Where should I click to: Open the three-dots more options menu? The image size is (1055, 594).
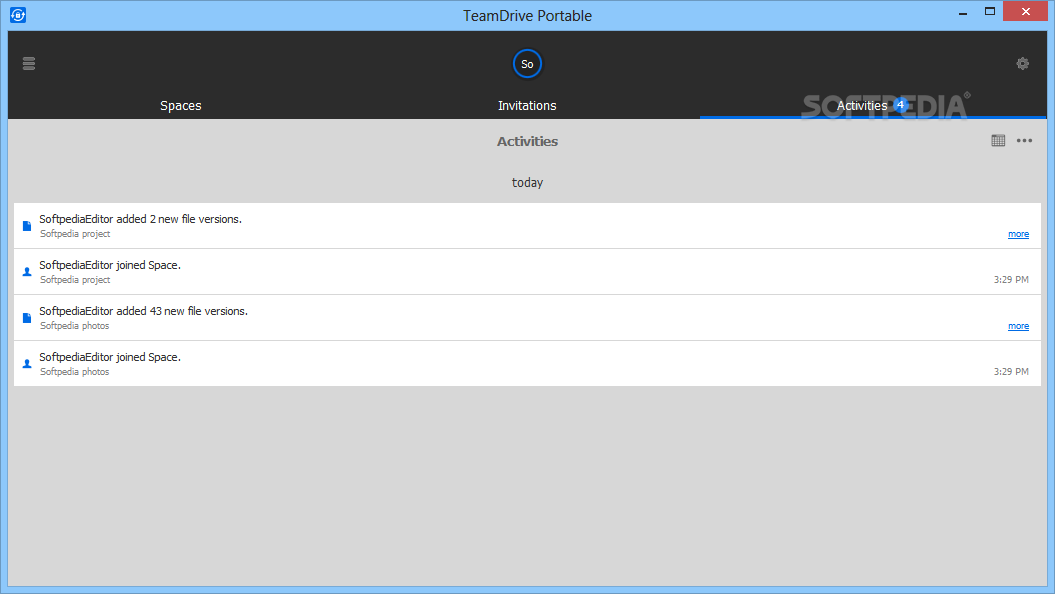pos(1024,141)
